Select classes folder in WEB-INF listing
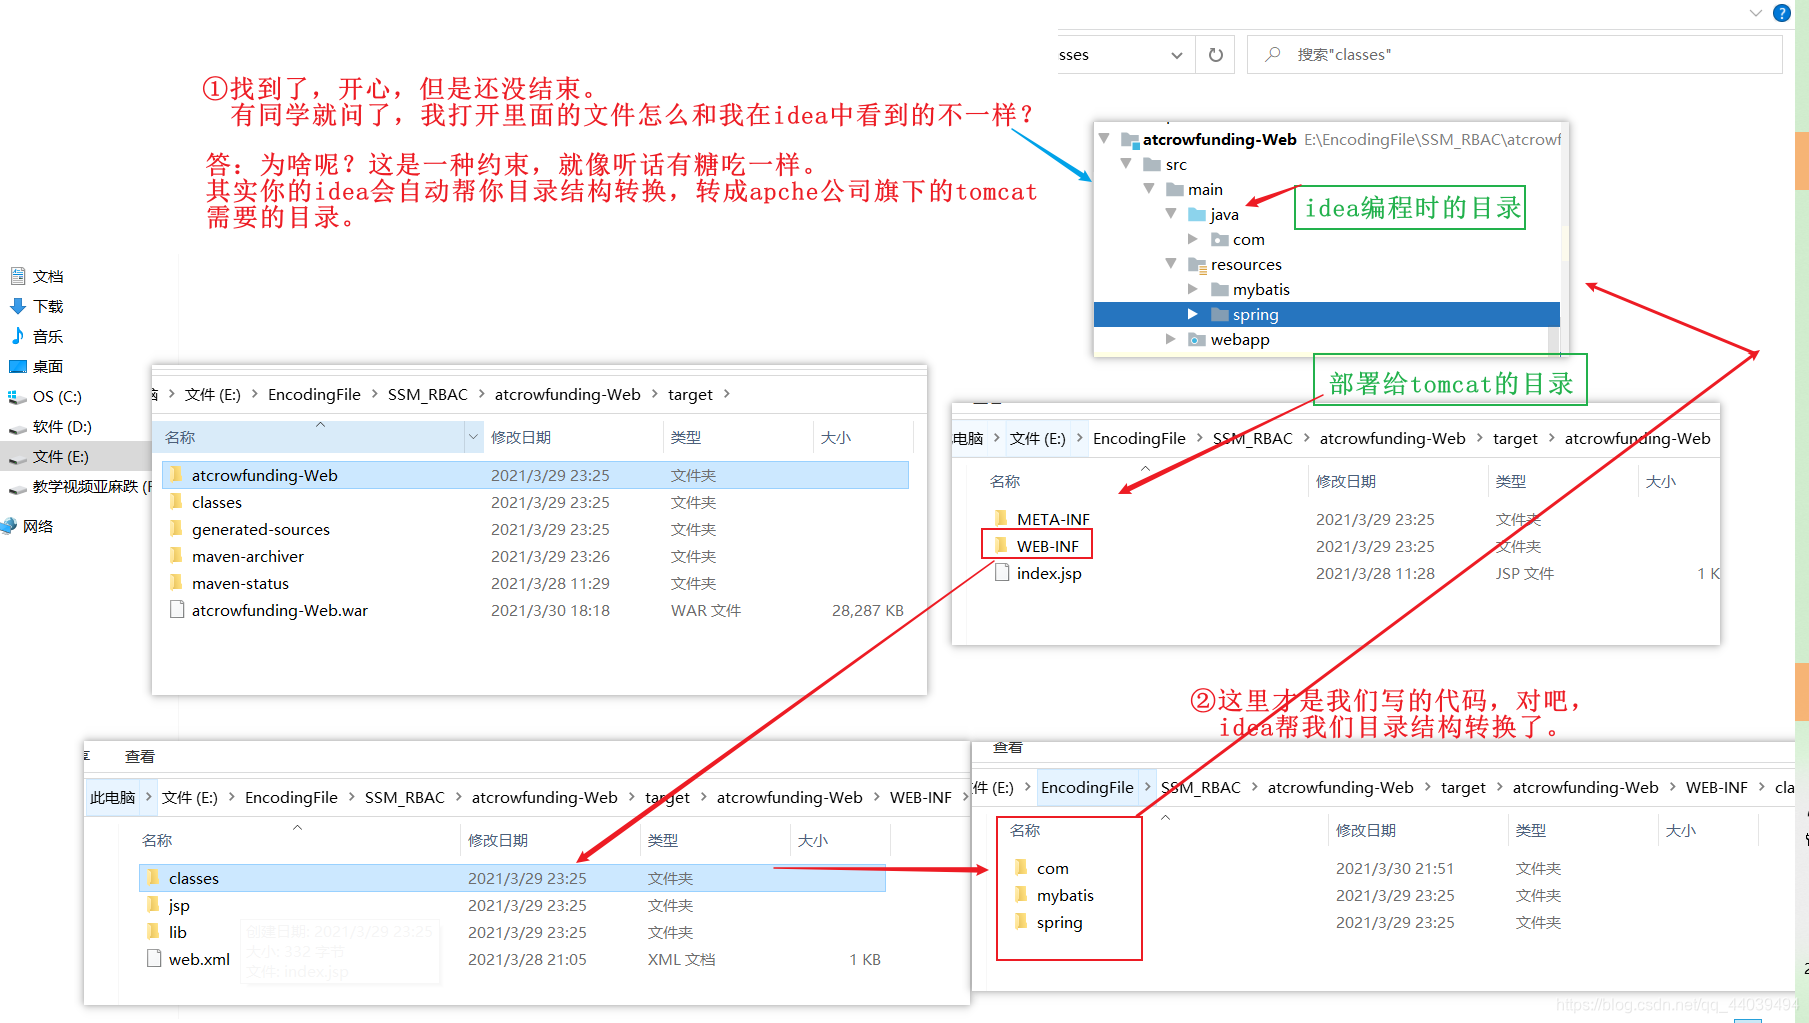 pyautogui.click(x=512, y=878)
